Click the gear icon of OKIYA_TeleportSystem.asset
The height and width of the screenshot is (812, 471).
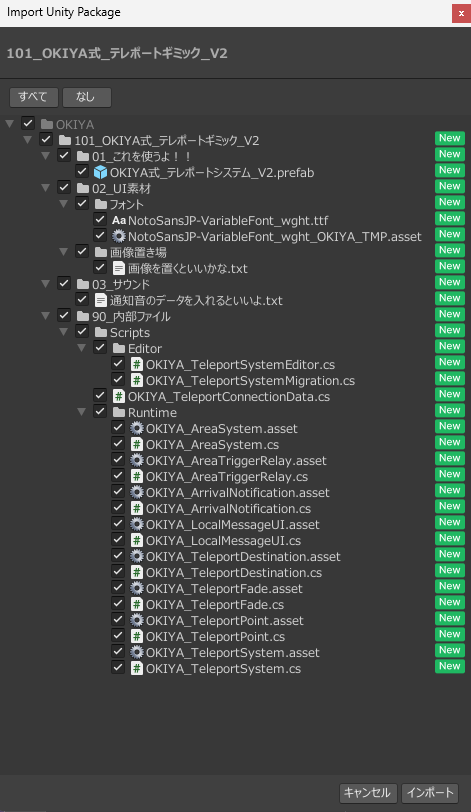click(x=136, y=653)
